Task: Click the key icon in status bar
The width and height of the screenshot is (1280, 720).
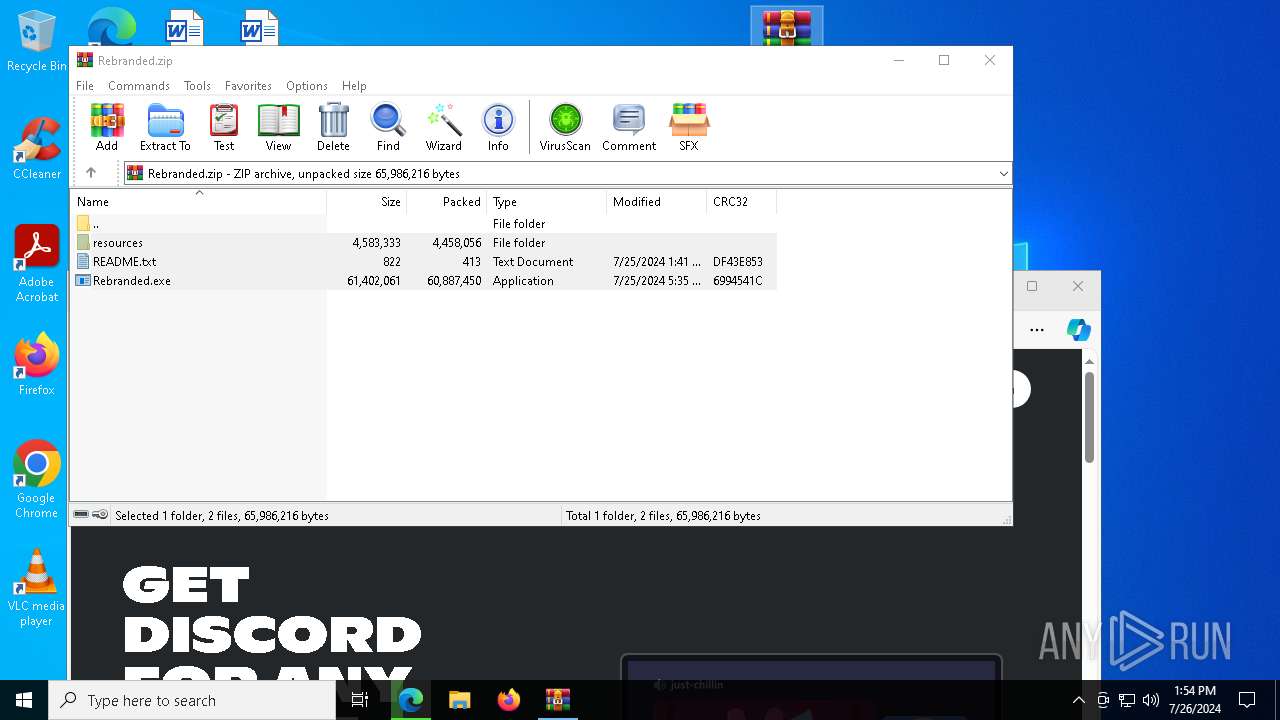Action: coord(100,515)
